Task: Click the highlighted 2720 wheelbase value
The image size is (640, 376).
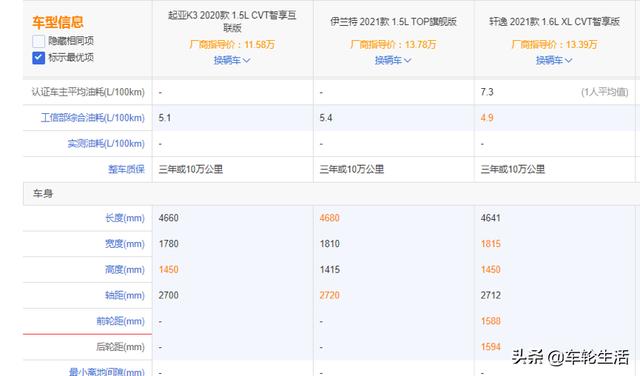Action: (x=329, y=295)
